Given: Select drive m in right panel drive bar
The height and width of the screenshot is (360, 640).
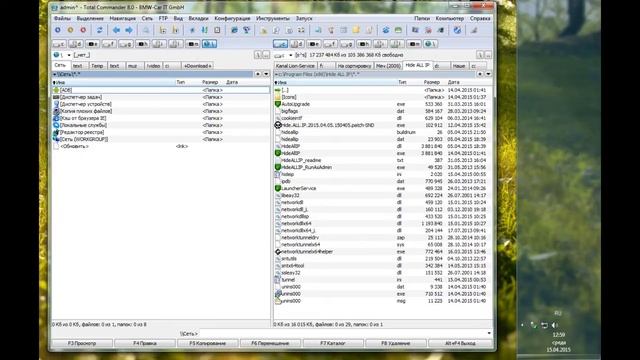Looking at the screenshot, I should point(413,44).
